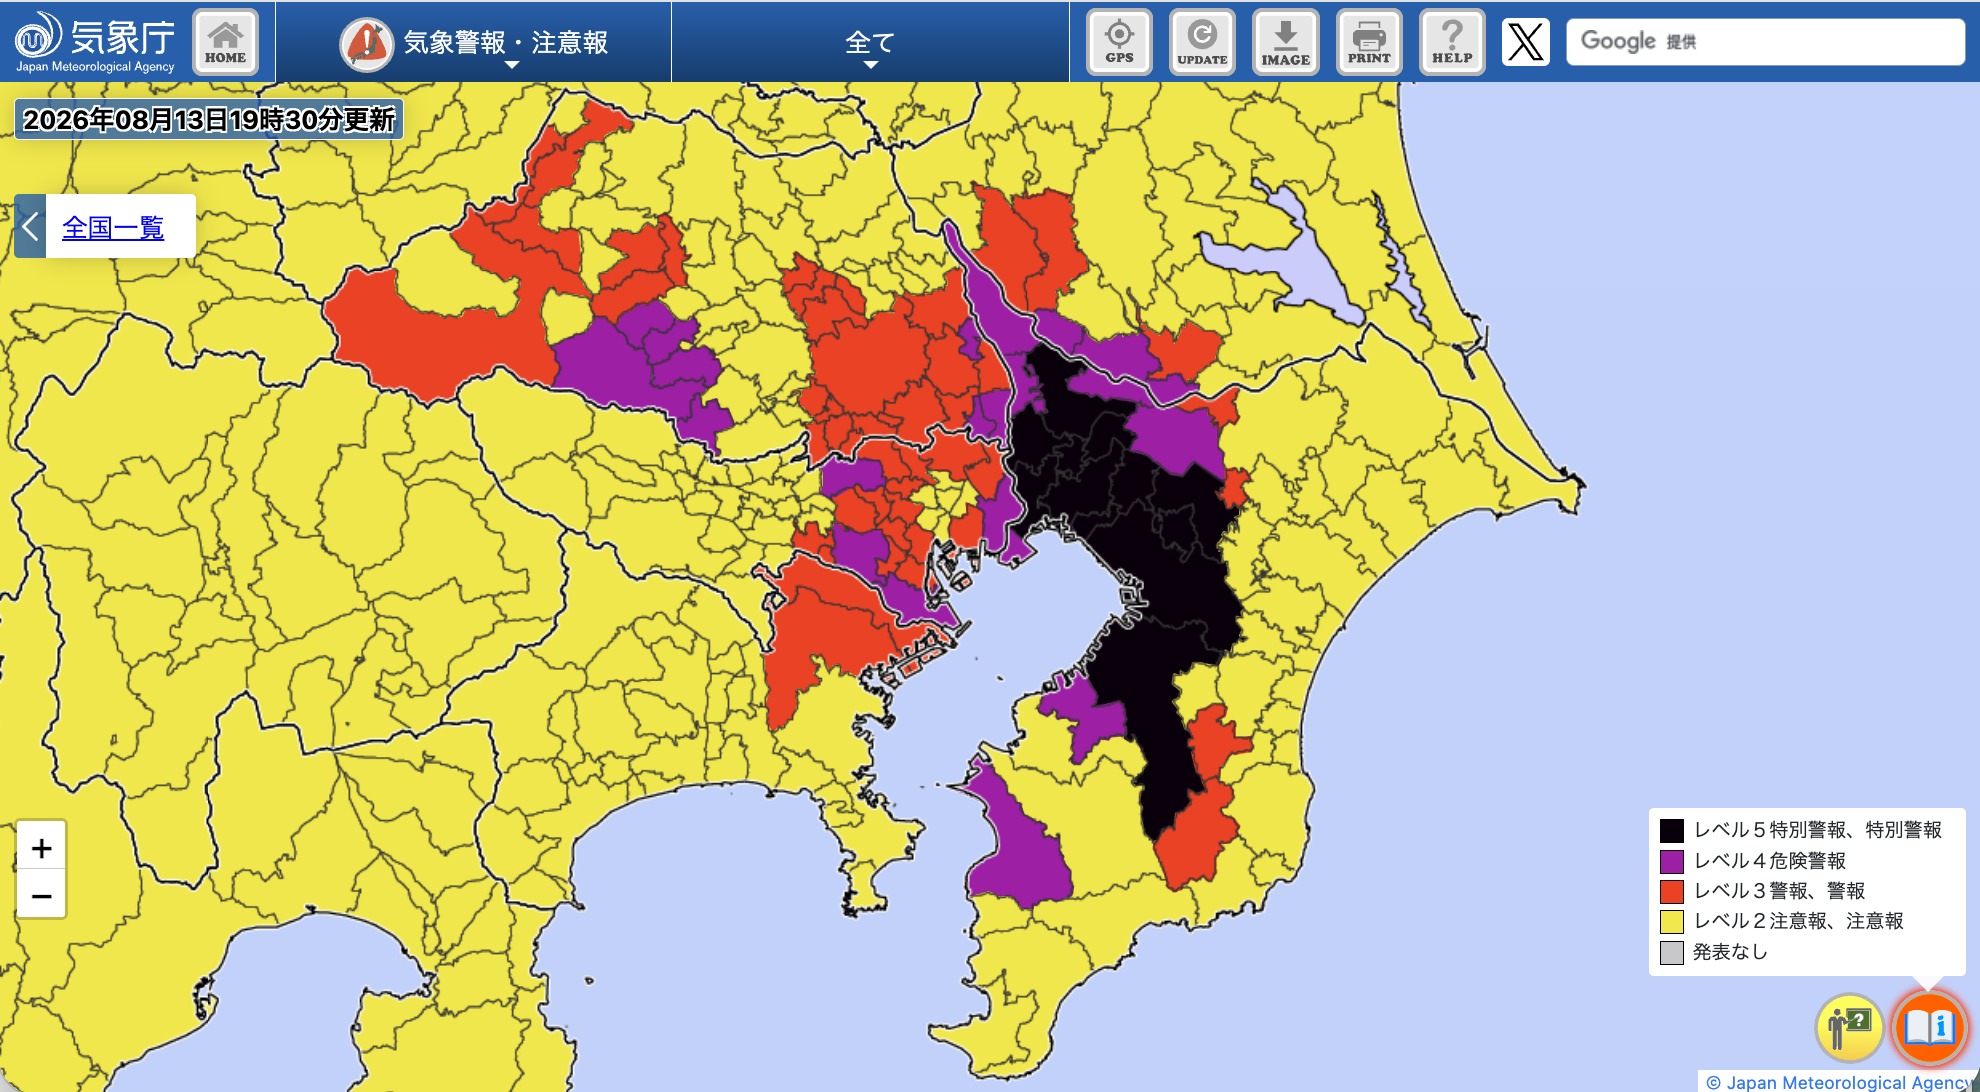Viewport: 1980px width, 1092px height.
Task: Click the 2026年08月13日19時30分更新 timestamp
Action: coord(209,120)
